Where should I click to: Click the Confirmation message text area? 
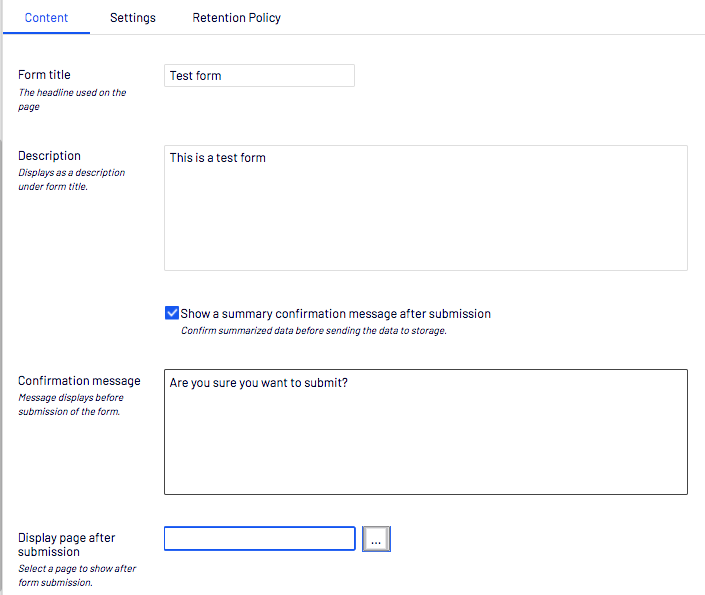pyautogui.click(x=426, y=432)
